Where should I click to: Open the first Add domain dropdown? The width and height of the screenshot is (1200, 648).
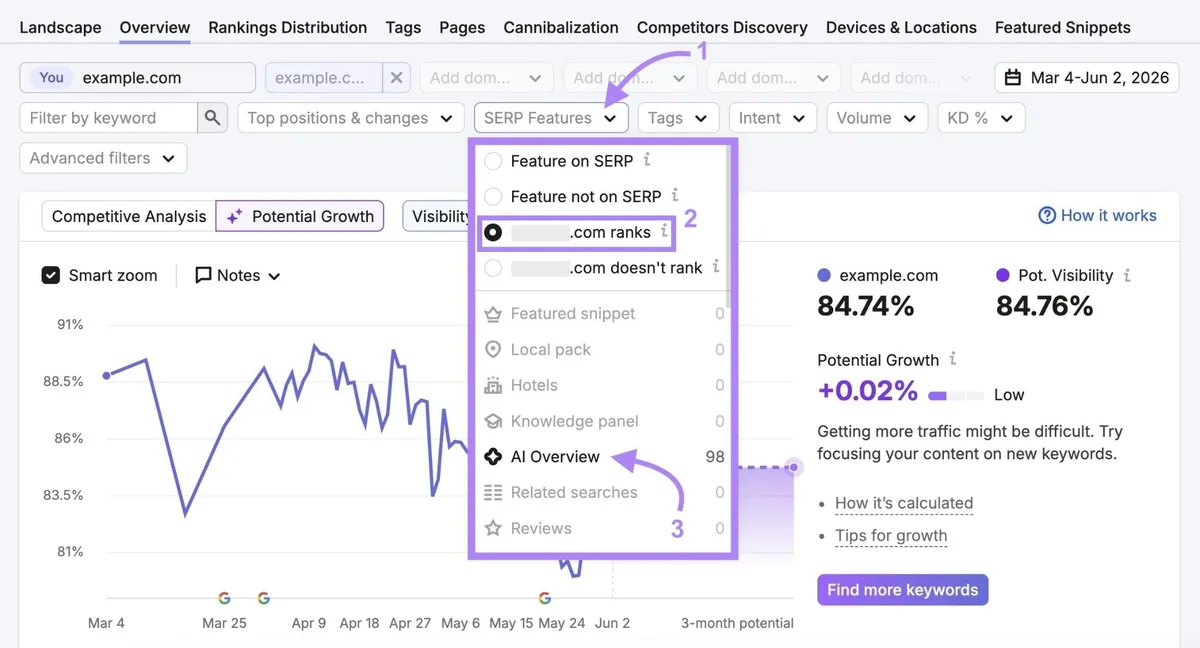click(x=485, y=77)
